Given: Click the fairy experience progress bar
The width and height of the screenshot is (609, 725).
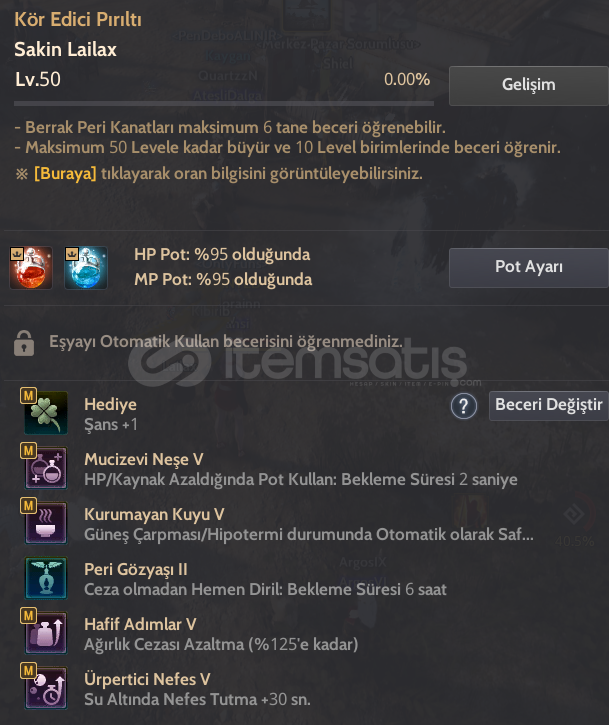Looking at the screenshot, I should tap(224, 104).
